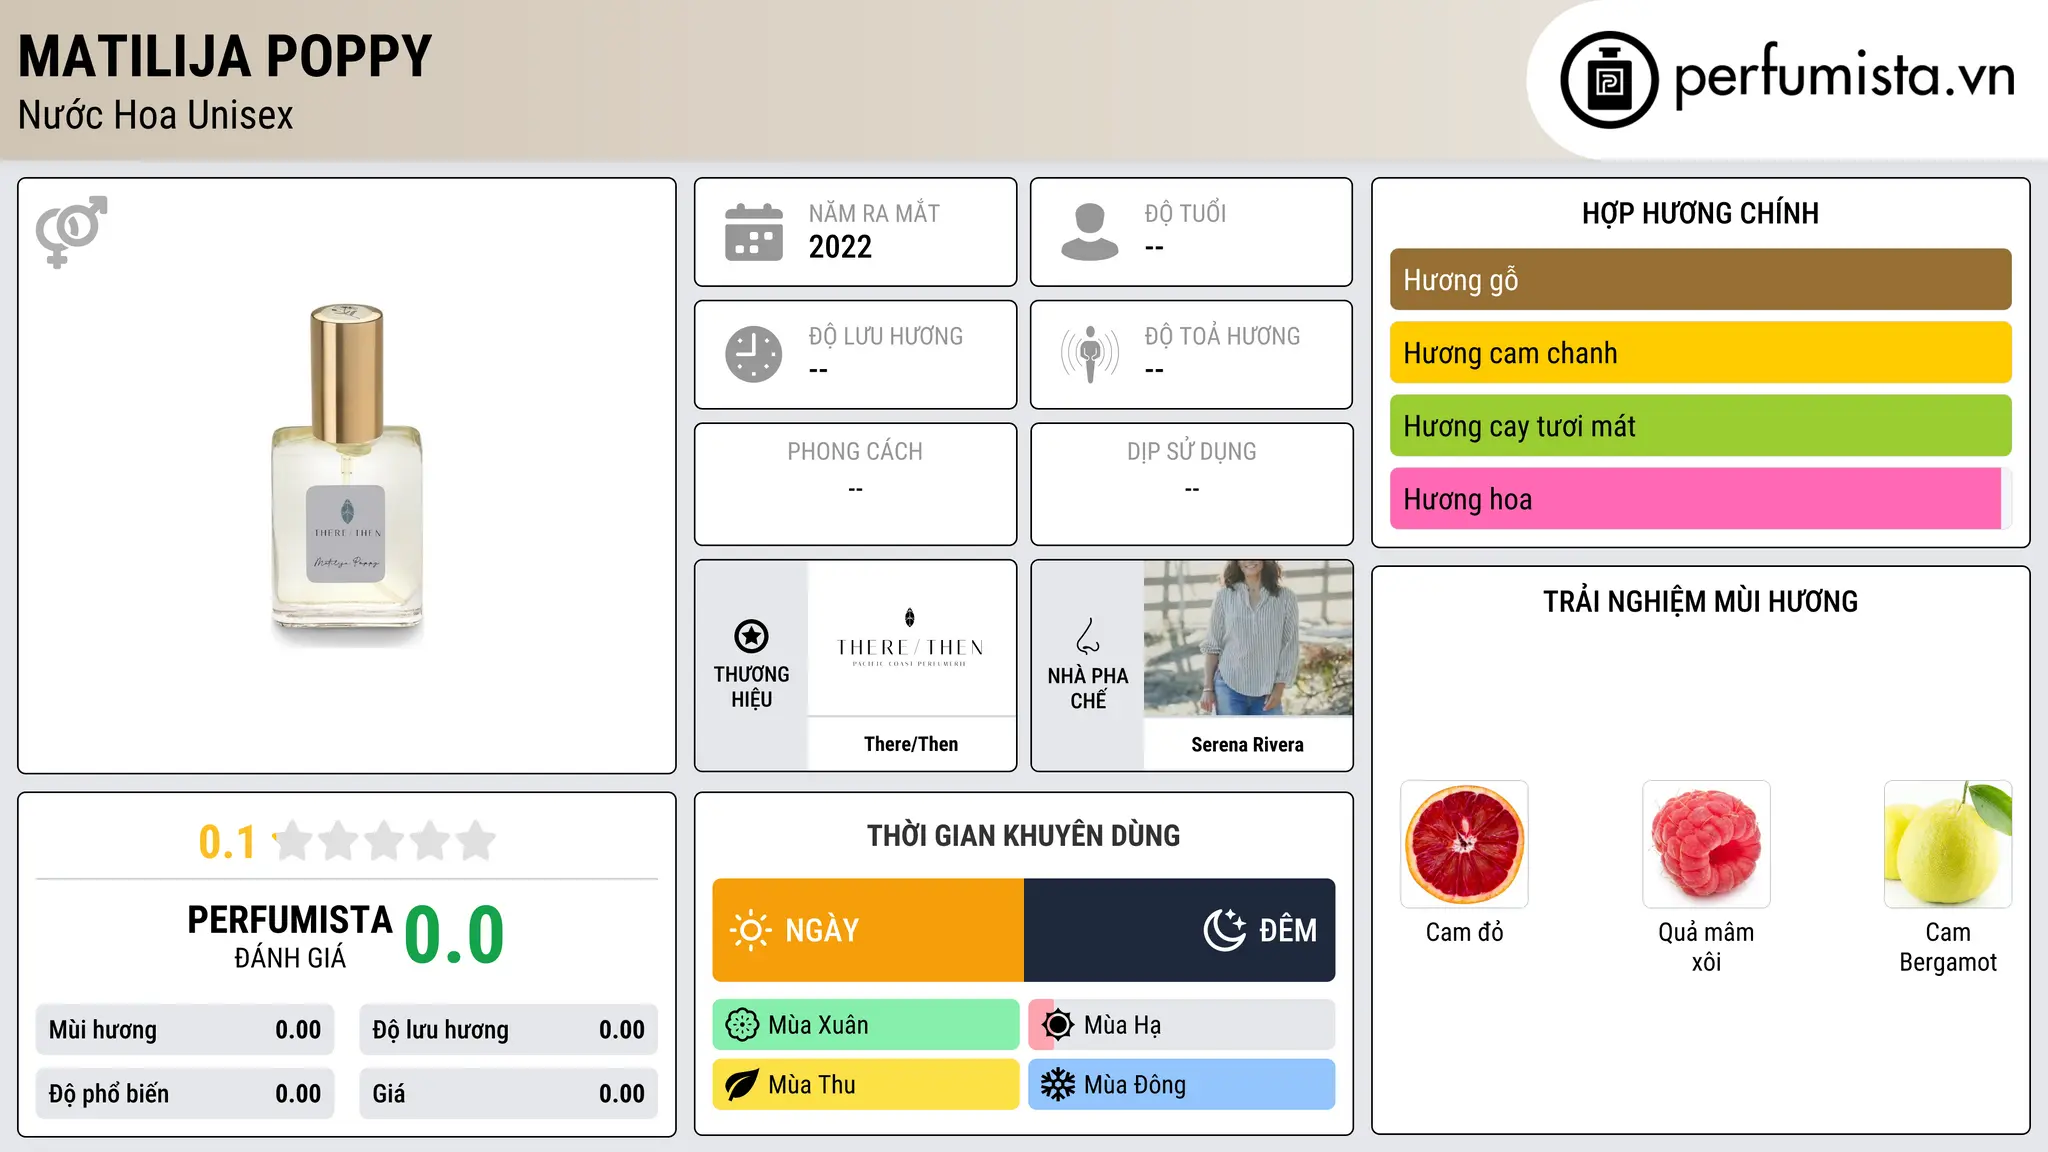This screenshot has height=1152, width=2048.
Task: Click the moon icon in the Đêm bar
Action: click(1225, 930)
